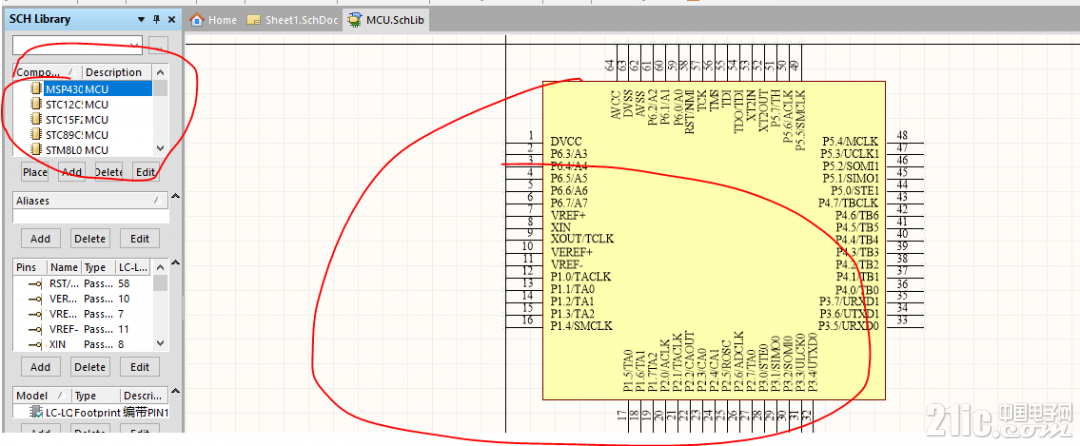
Task: Click Edit under the Pins list
Action: click(x=140, y=367)
